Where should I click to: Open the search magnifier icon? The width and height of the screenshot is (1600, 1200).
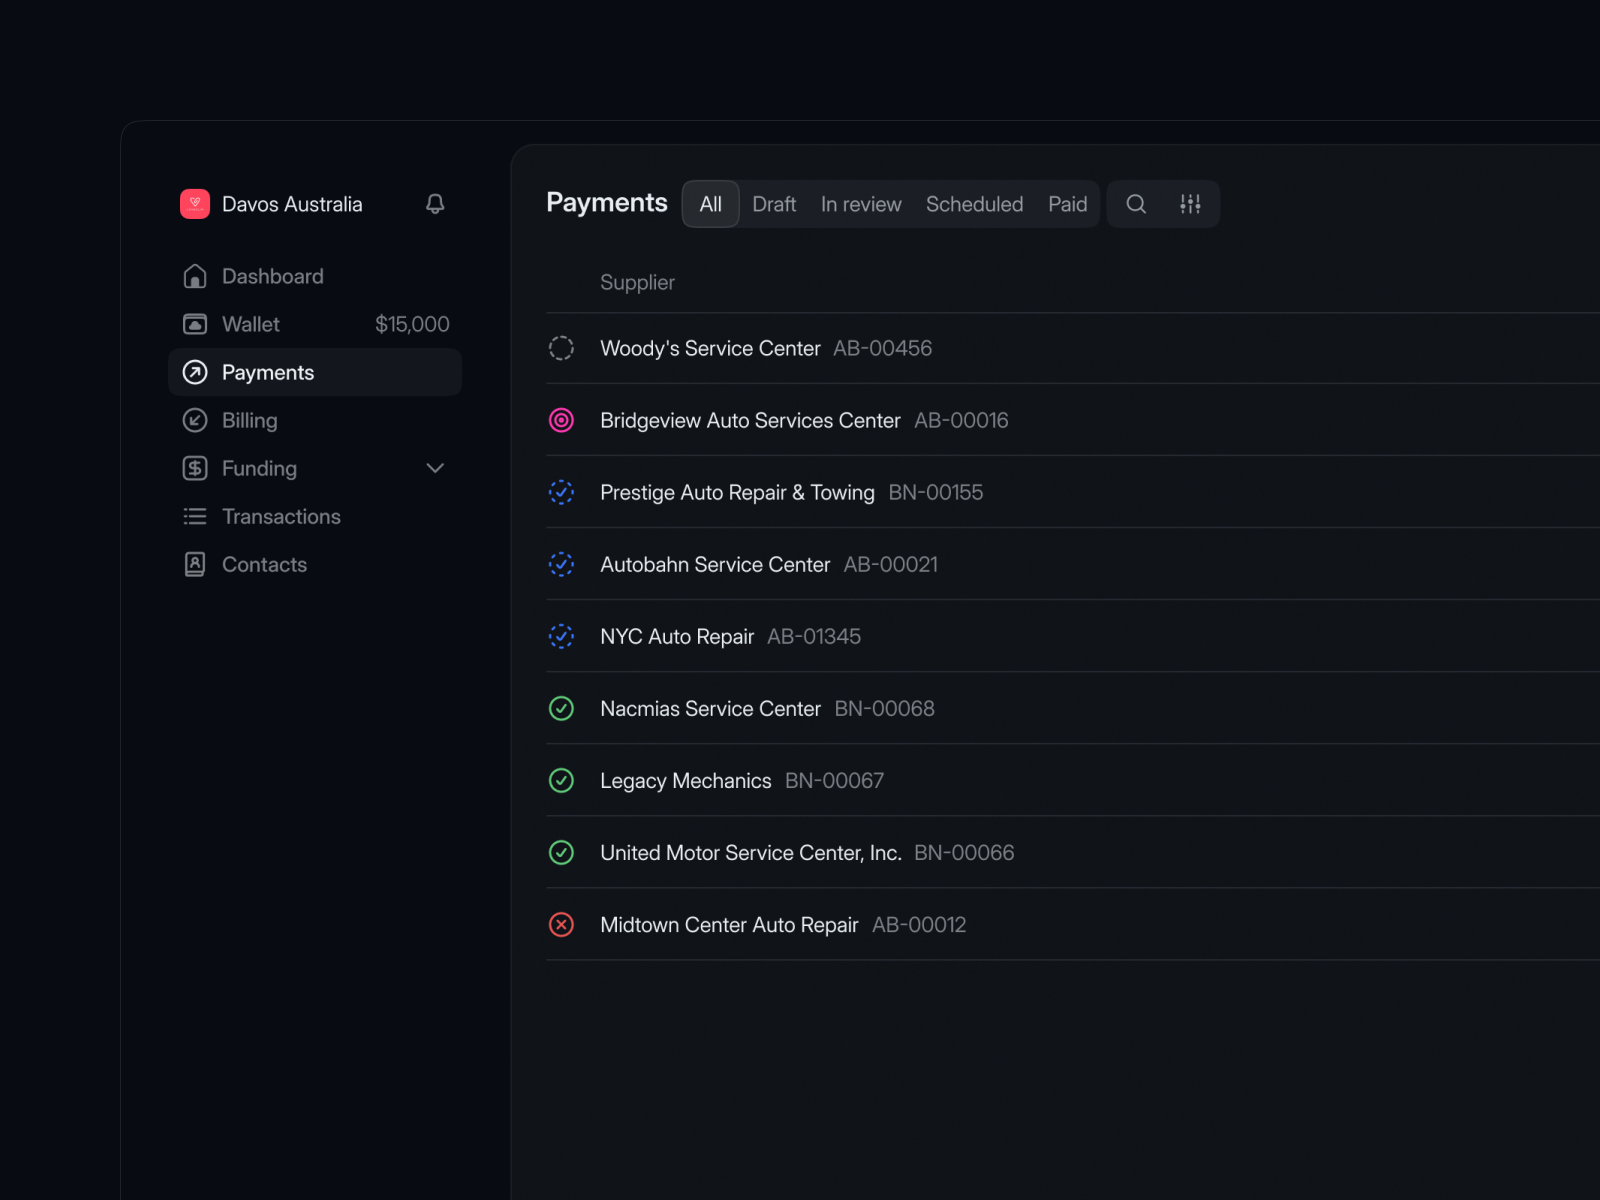click(x=1136, y=204)
